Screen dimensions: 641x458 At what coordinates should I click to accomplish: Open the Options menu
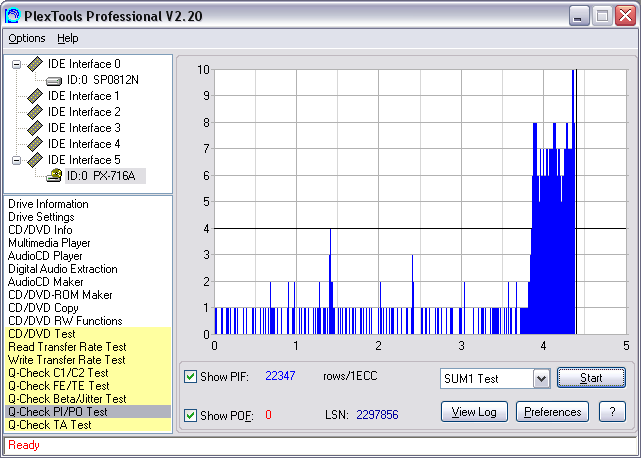tap(27, 38)
